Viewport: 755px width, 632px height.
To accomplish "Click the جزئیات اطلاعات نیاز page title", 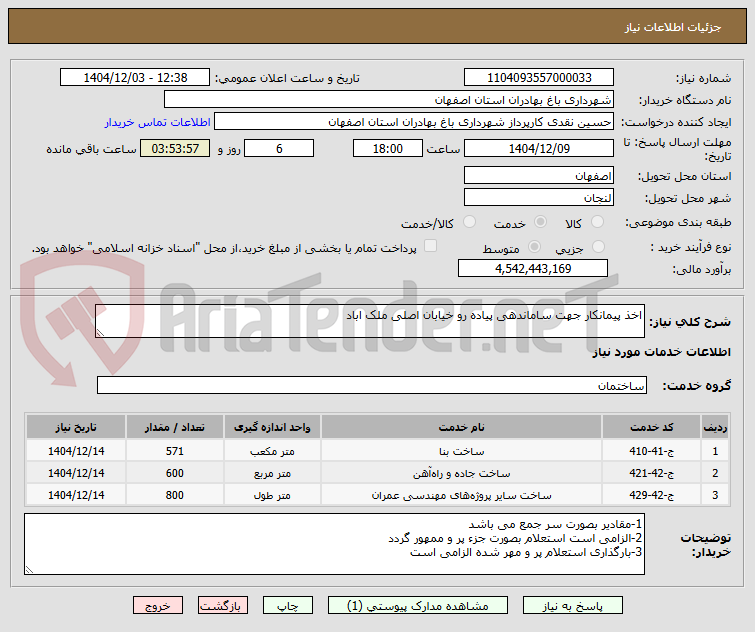I will [673, 27].
